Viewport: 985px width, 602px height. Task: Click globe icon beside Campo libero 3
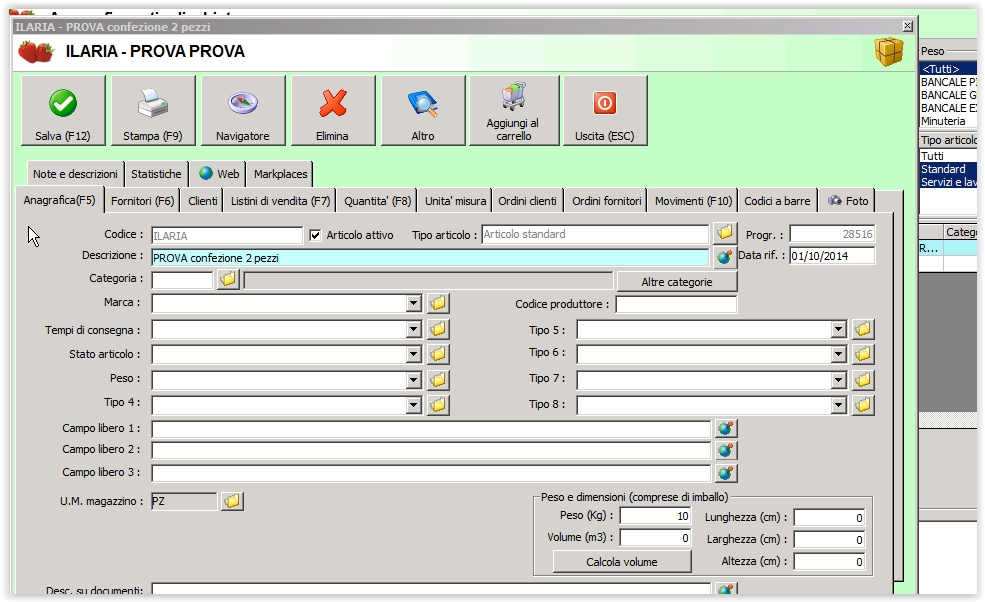726,473
